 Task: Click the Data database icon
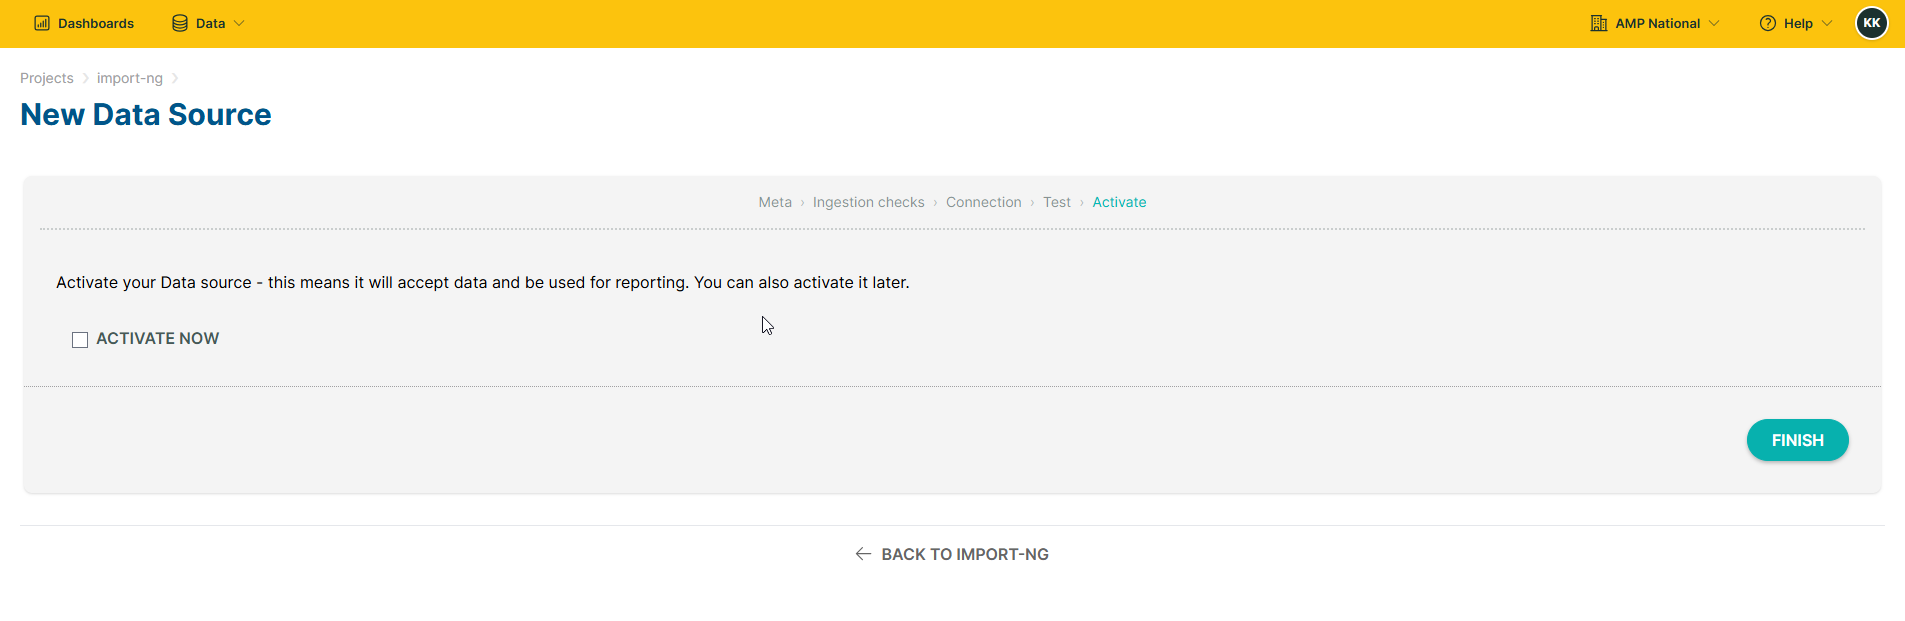[x=180, y=23]
